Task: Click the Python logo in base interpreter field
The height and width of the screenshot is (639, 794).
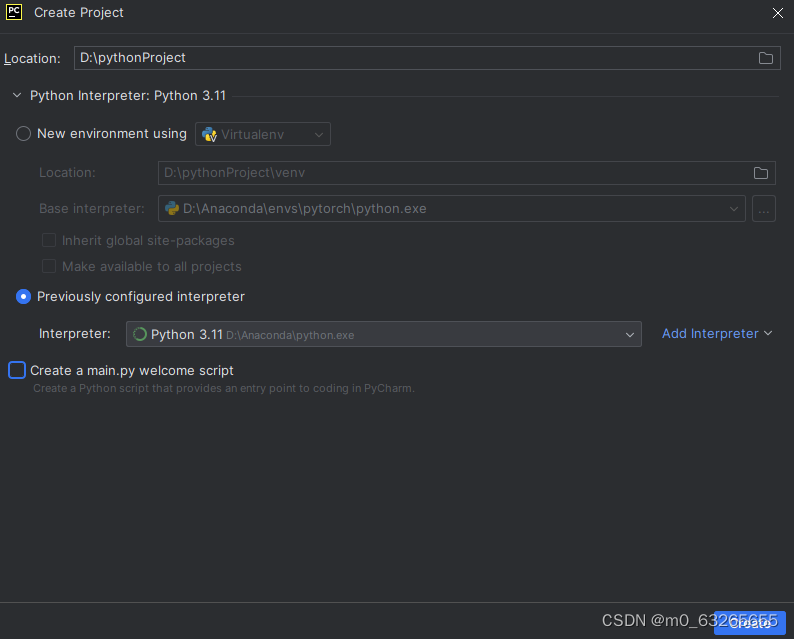Action: point(172,209)
